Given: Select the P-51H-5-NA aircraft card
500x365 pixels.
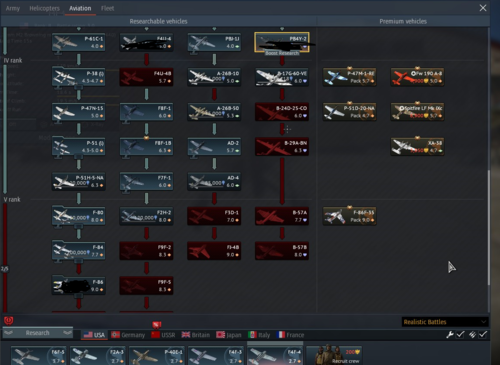Looking at the screenshot, I should pyautogui.click(x=79, y=181).
